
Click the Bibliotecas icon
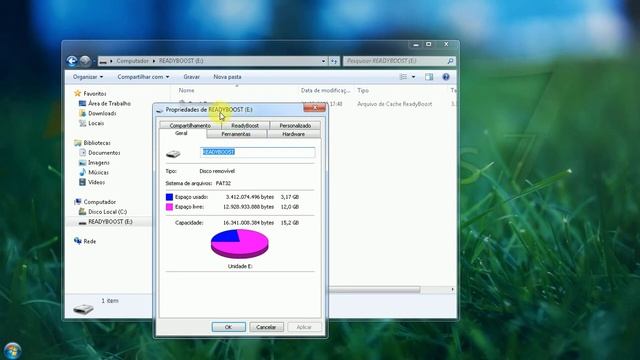tap(78, 143)
